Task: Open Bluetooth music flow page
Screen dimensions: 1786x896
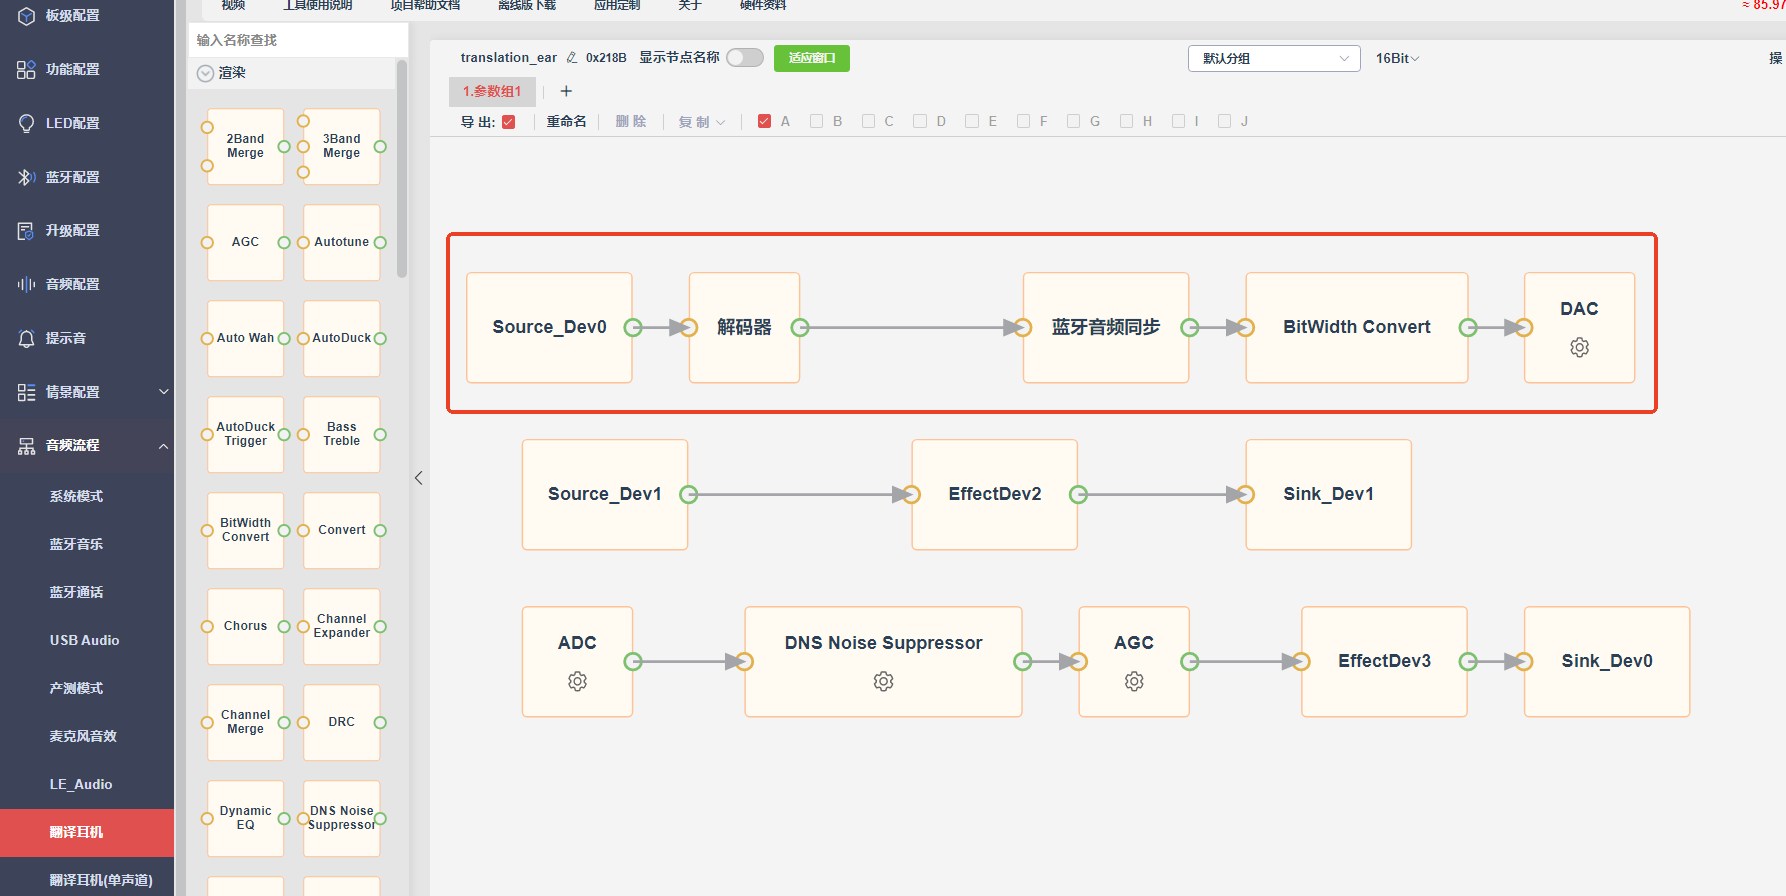Action: [x=76, y=544]
